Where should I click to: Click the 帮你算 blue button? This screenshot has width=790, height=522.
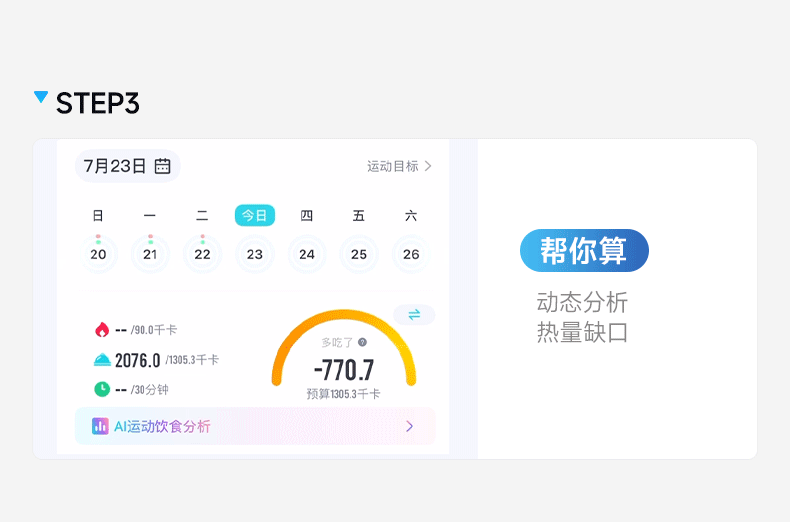[584, 251]
